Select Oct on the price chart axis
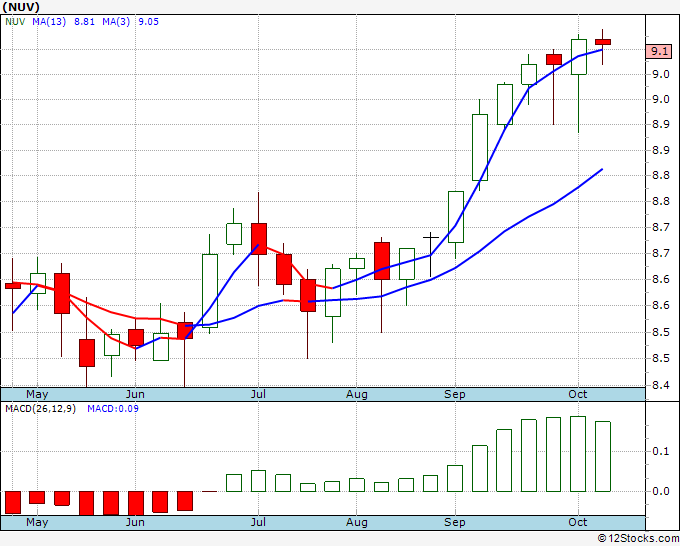This screenshot has height=546, width=680. pyautogui.click(x=578, y=394)
